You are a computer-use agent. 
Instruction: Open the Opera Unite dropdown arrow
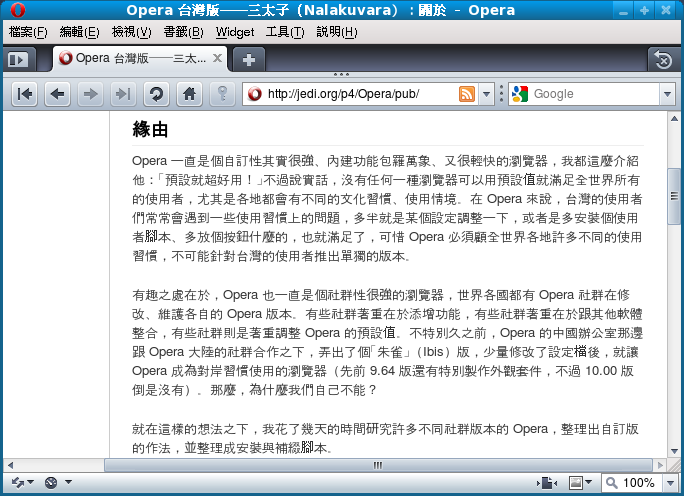coord(68,482)
